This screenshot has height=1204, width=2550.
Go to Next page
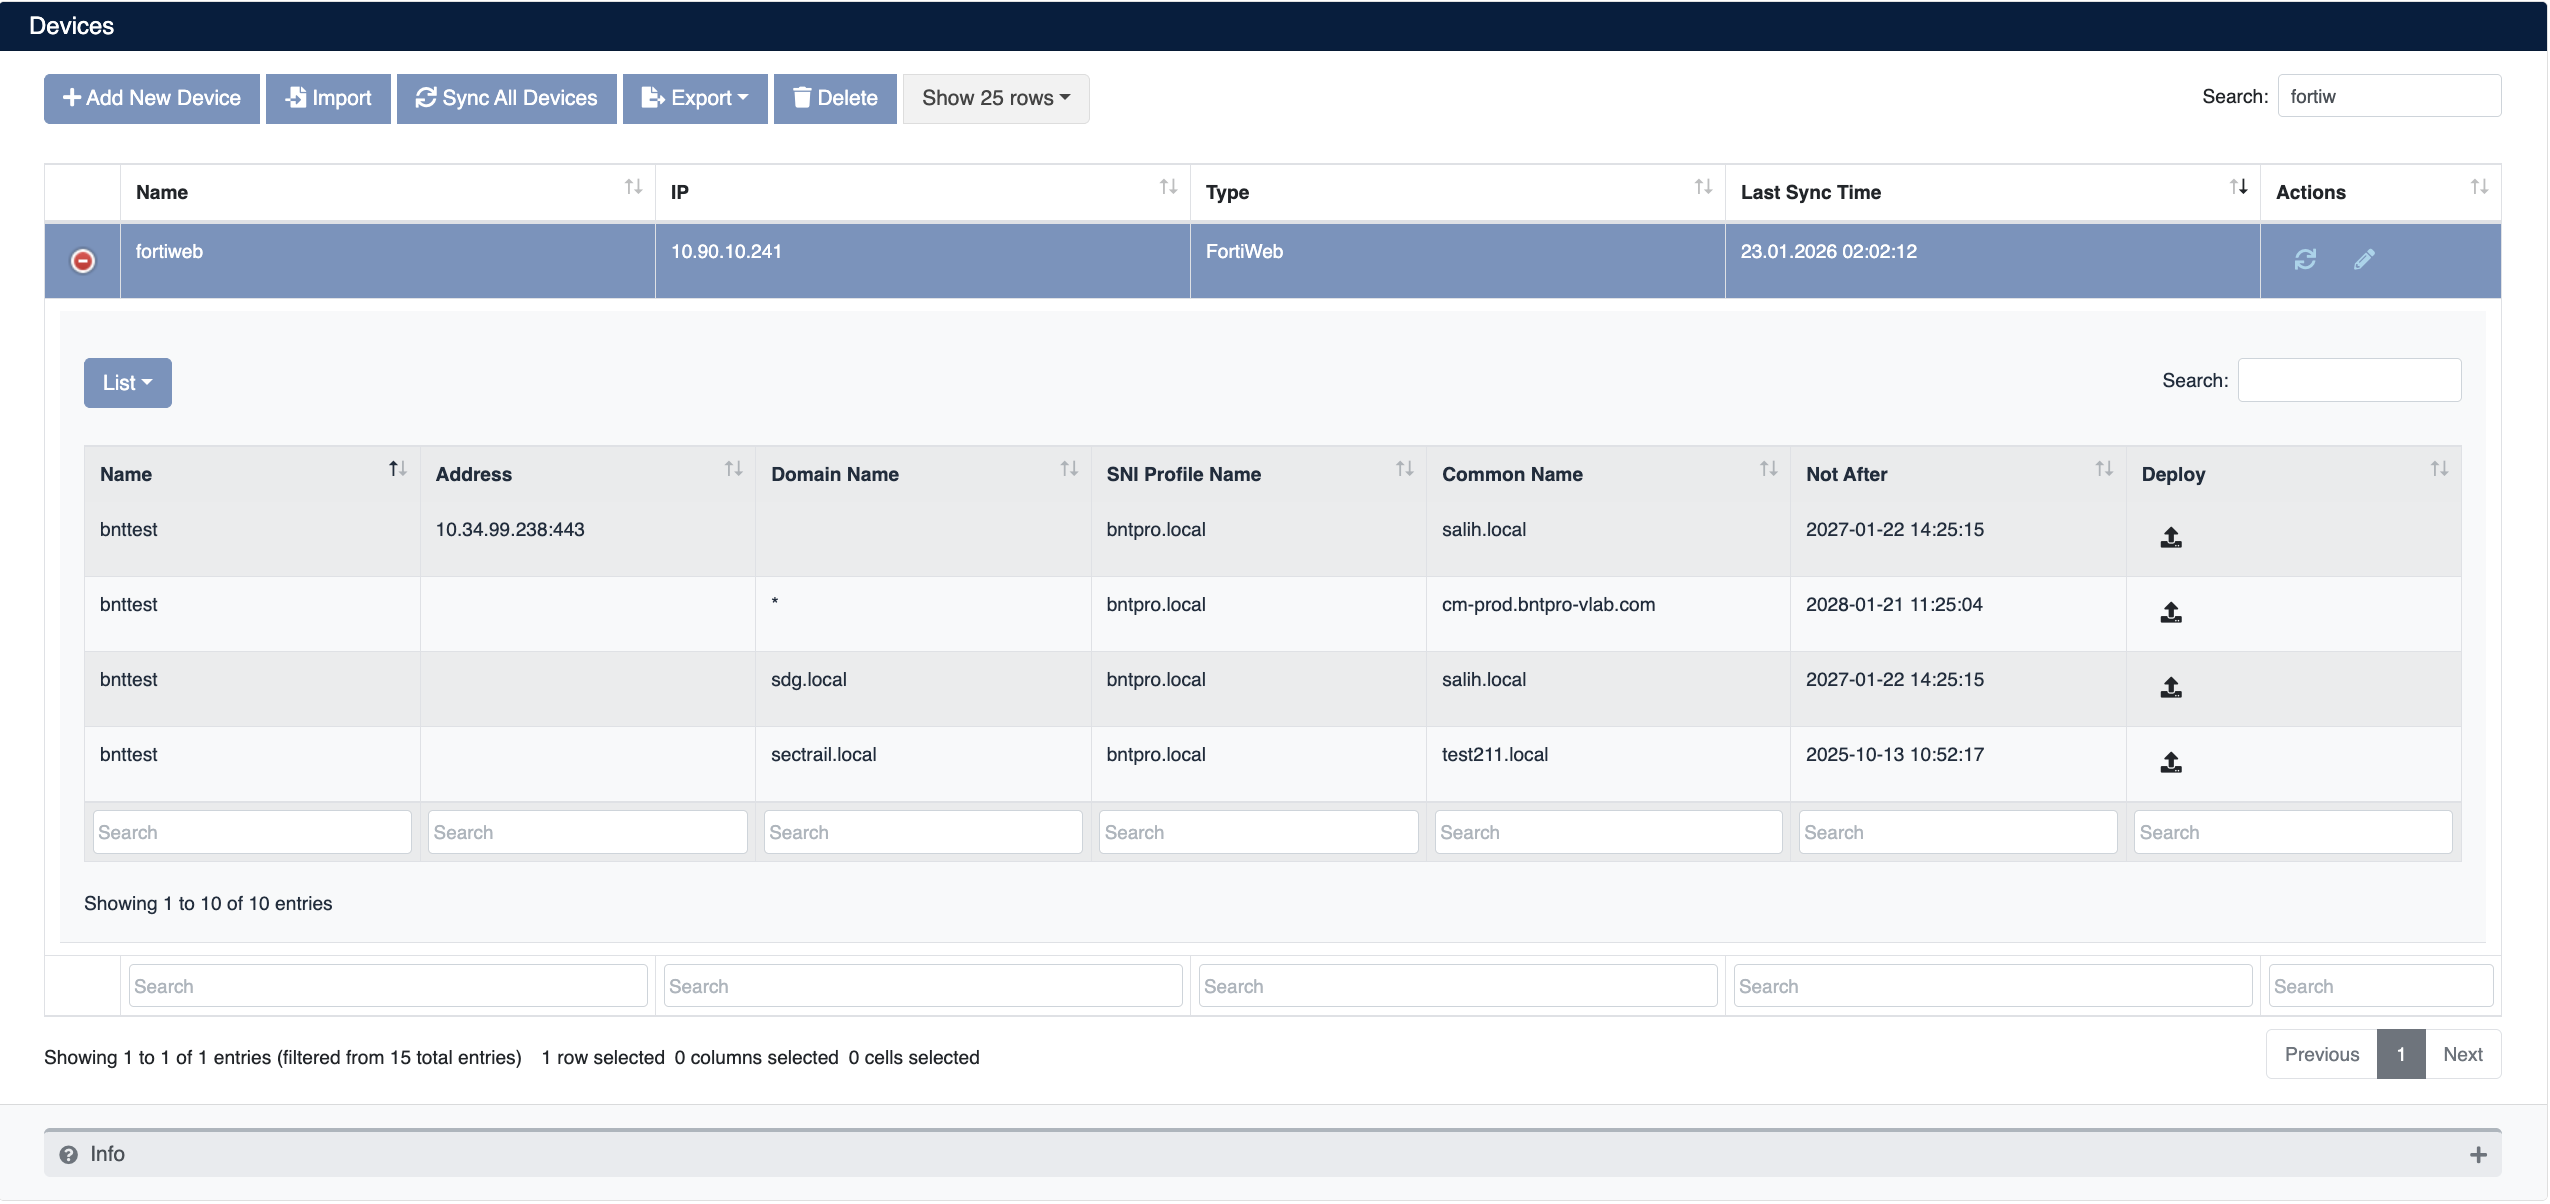click(2463, 1055)
